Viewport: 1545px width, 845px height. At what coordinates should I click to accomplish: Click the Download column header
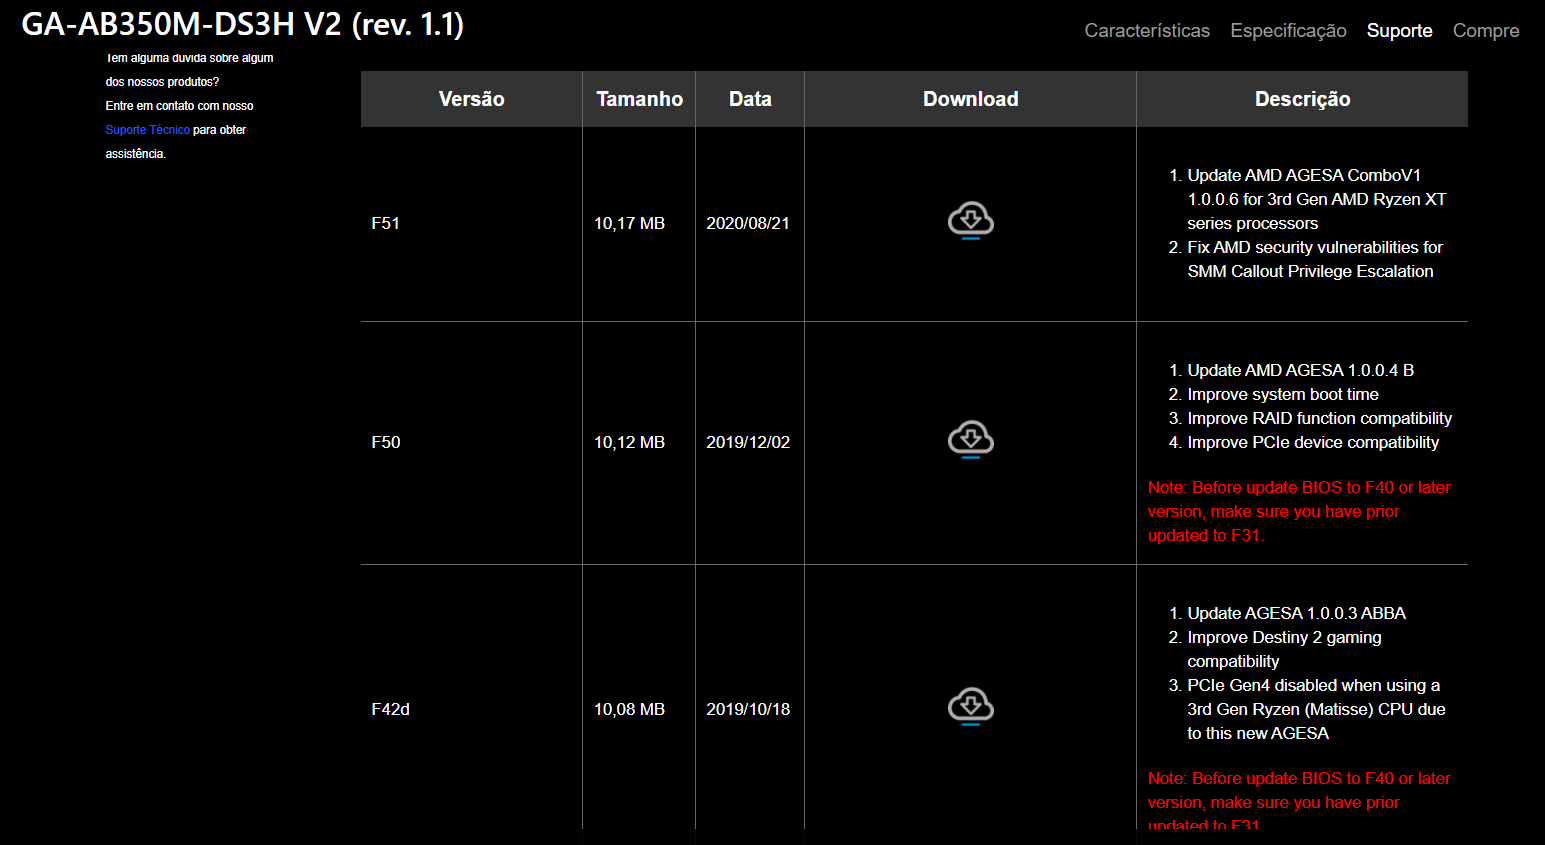pyautogui.click(x=970, y=99)
